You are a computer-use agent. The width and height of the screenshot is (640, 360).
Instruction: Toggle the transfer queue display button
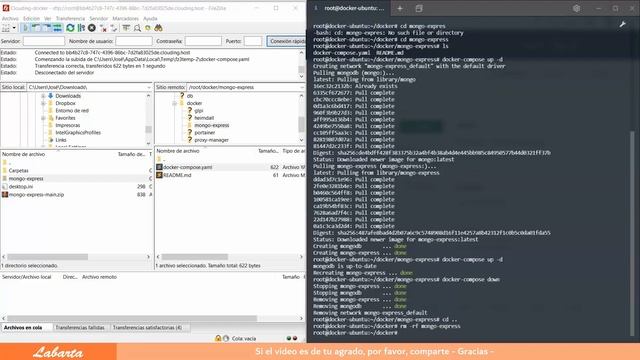click(x=58, y=28)
